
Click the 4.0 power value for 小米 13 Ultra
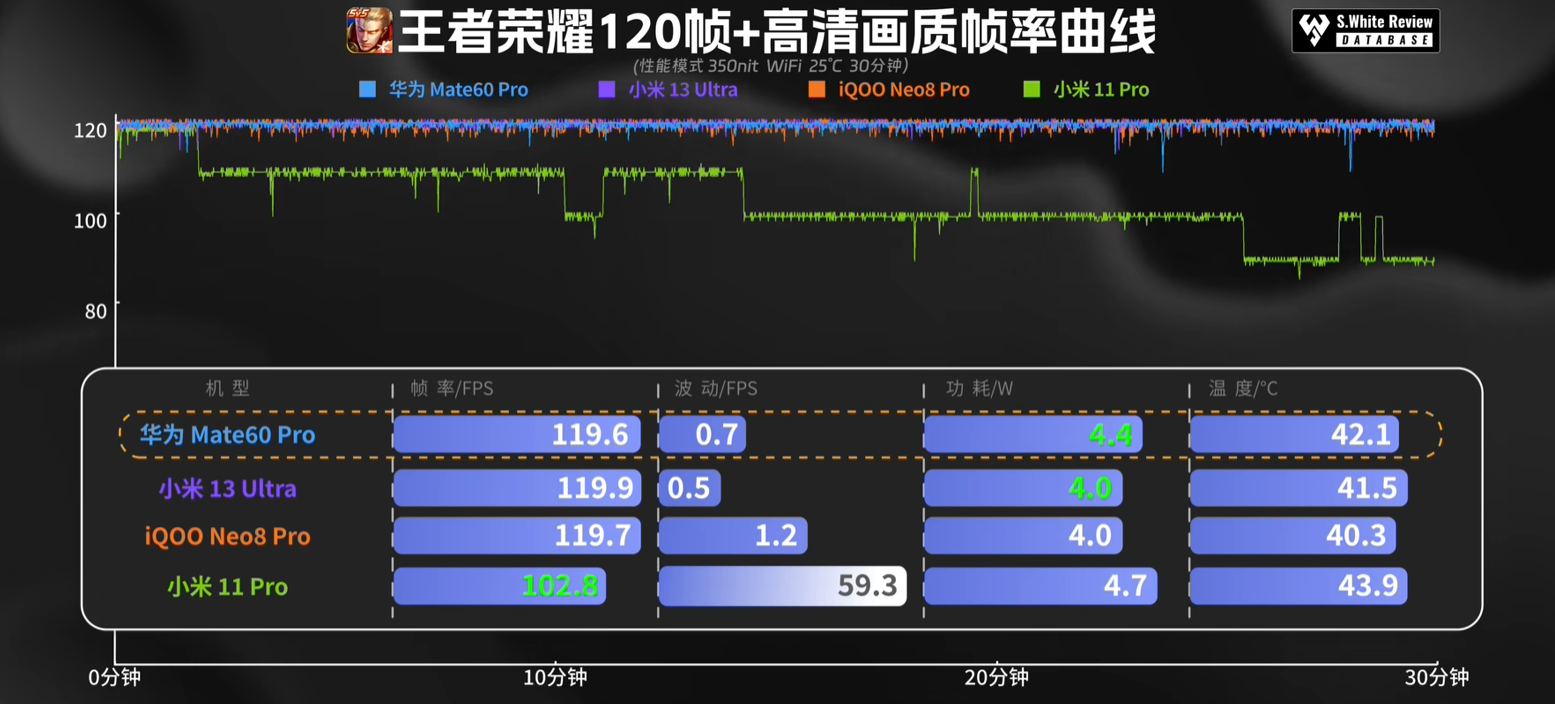pos(1090,489)
